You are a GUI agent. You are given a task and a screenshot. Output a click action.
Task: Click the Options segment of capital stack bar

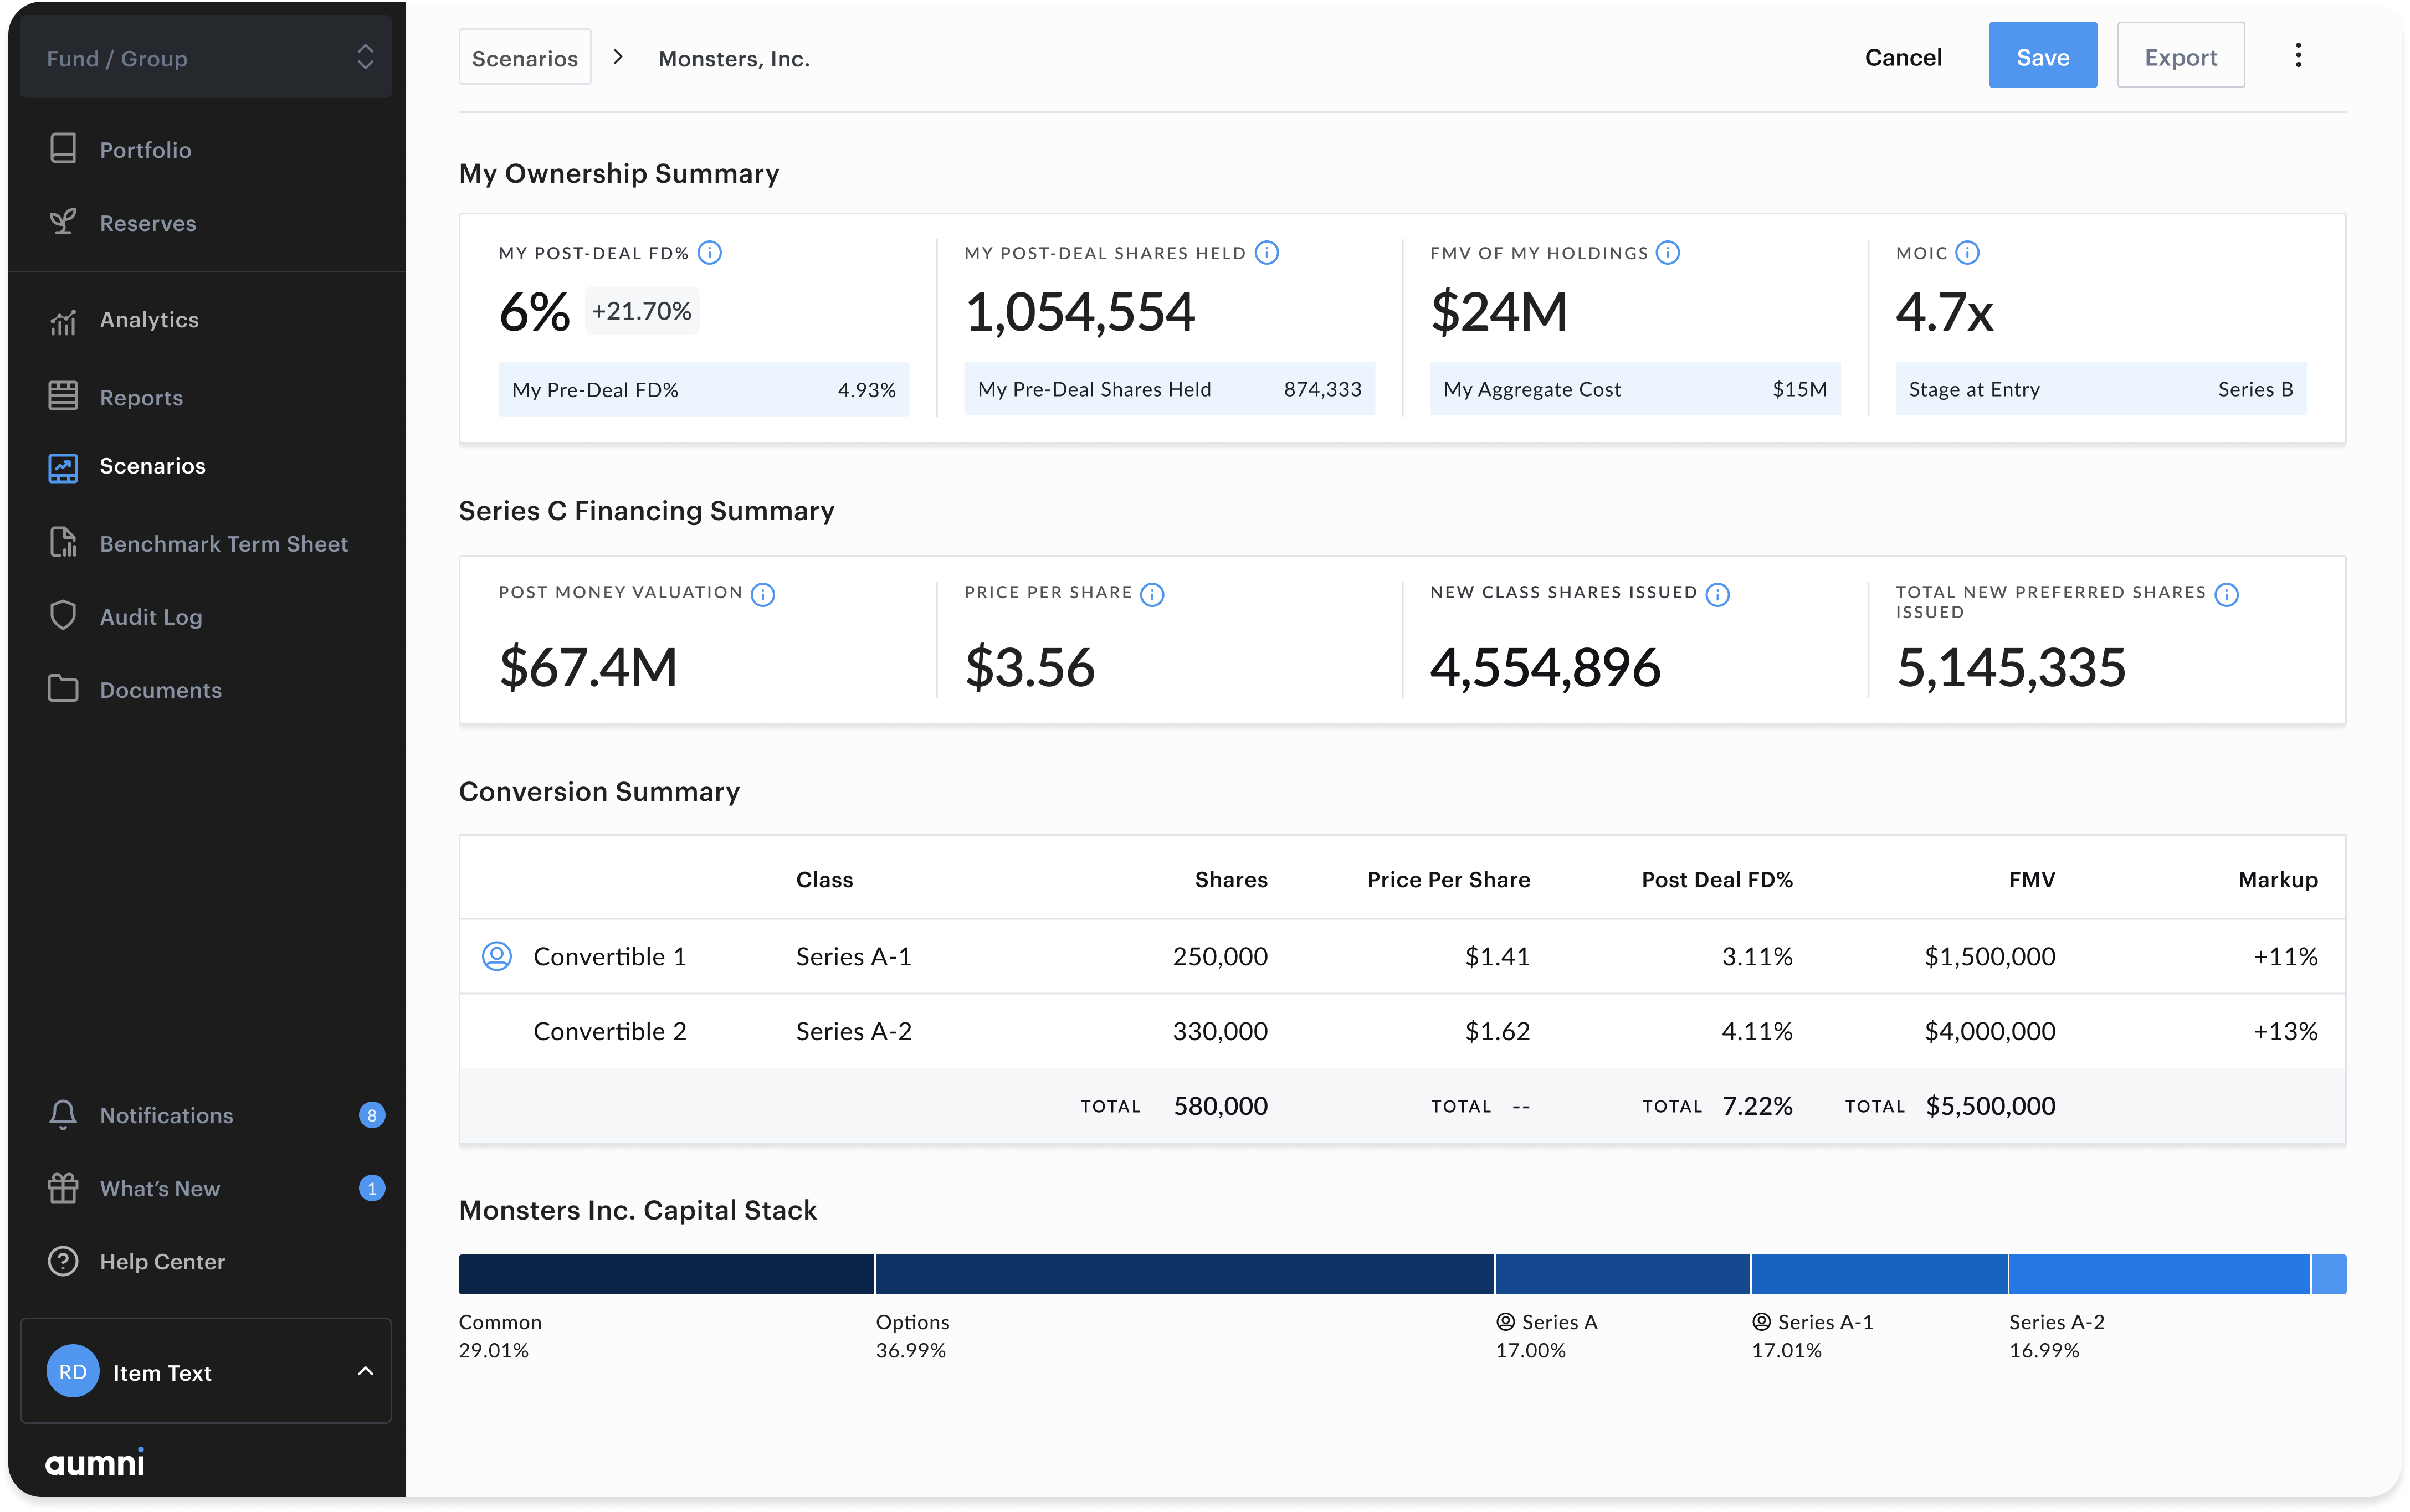(x=1185, y=1274)
